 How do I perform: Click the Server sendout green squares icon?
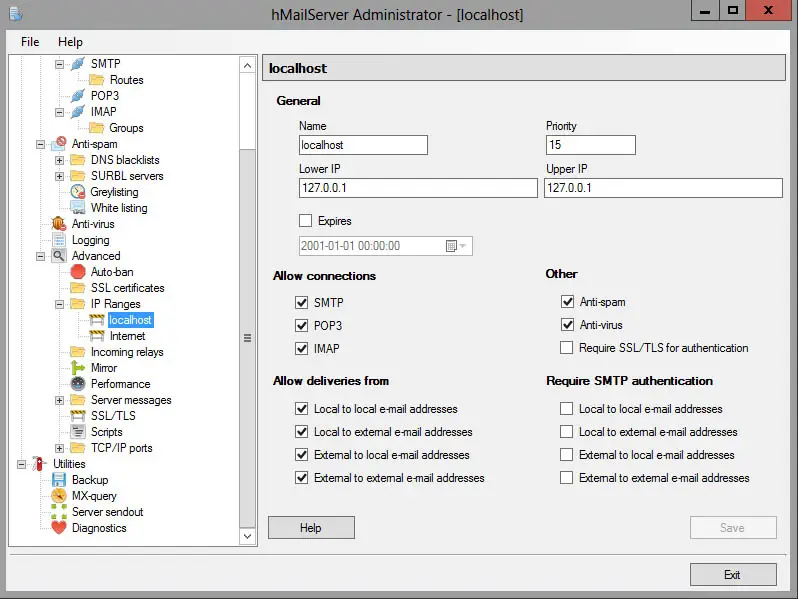(x=59, y=511)
